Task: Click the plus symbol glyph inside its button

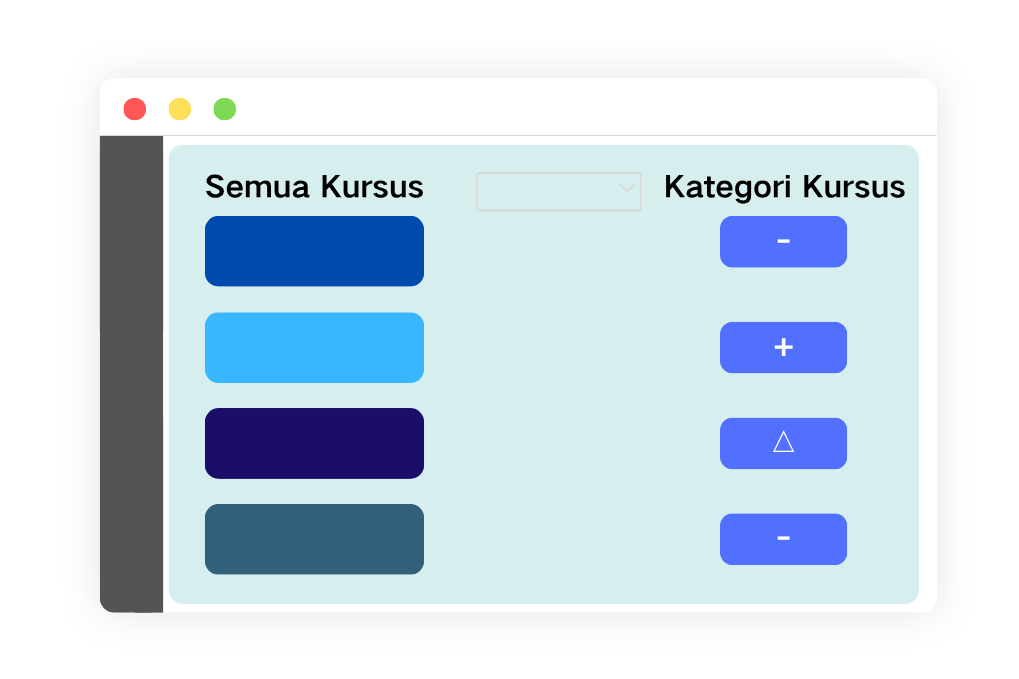Action: tap(783, 348)
